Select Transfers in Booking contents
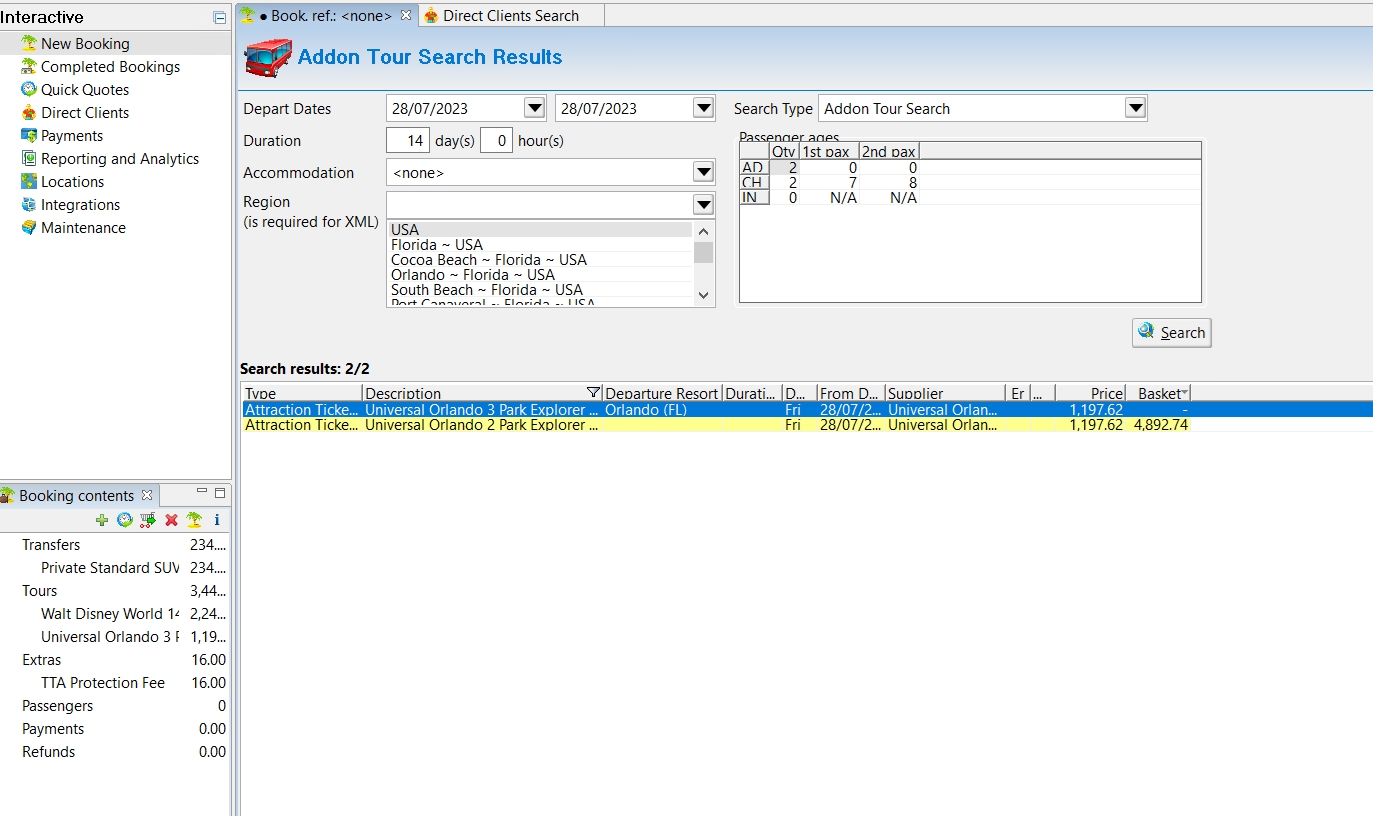Screen dimensions: 1373x816 tap(51, 545)
